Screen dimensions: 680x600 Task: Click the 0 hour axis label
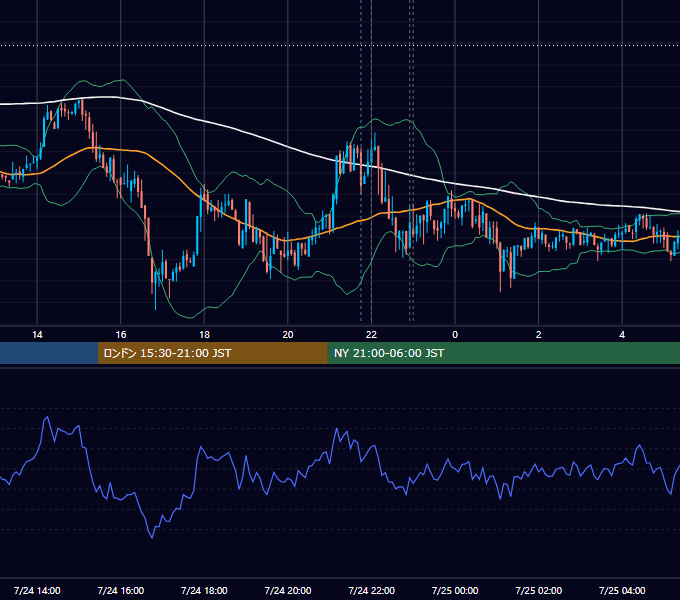[455, 335]
